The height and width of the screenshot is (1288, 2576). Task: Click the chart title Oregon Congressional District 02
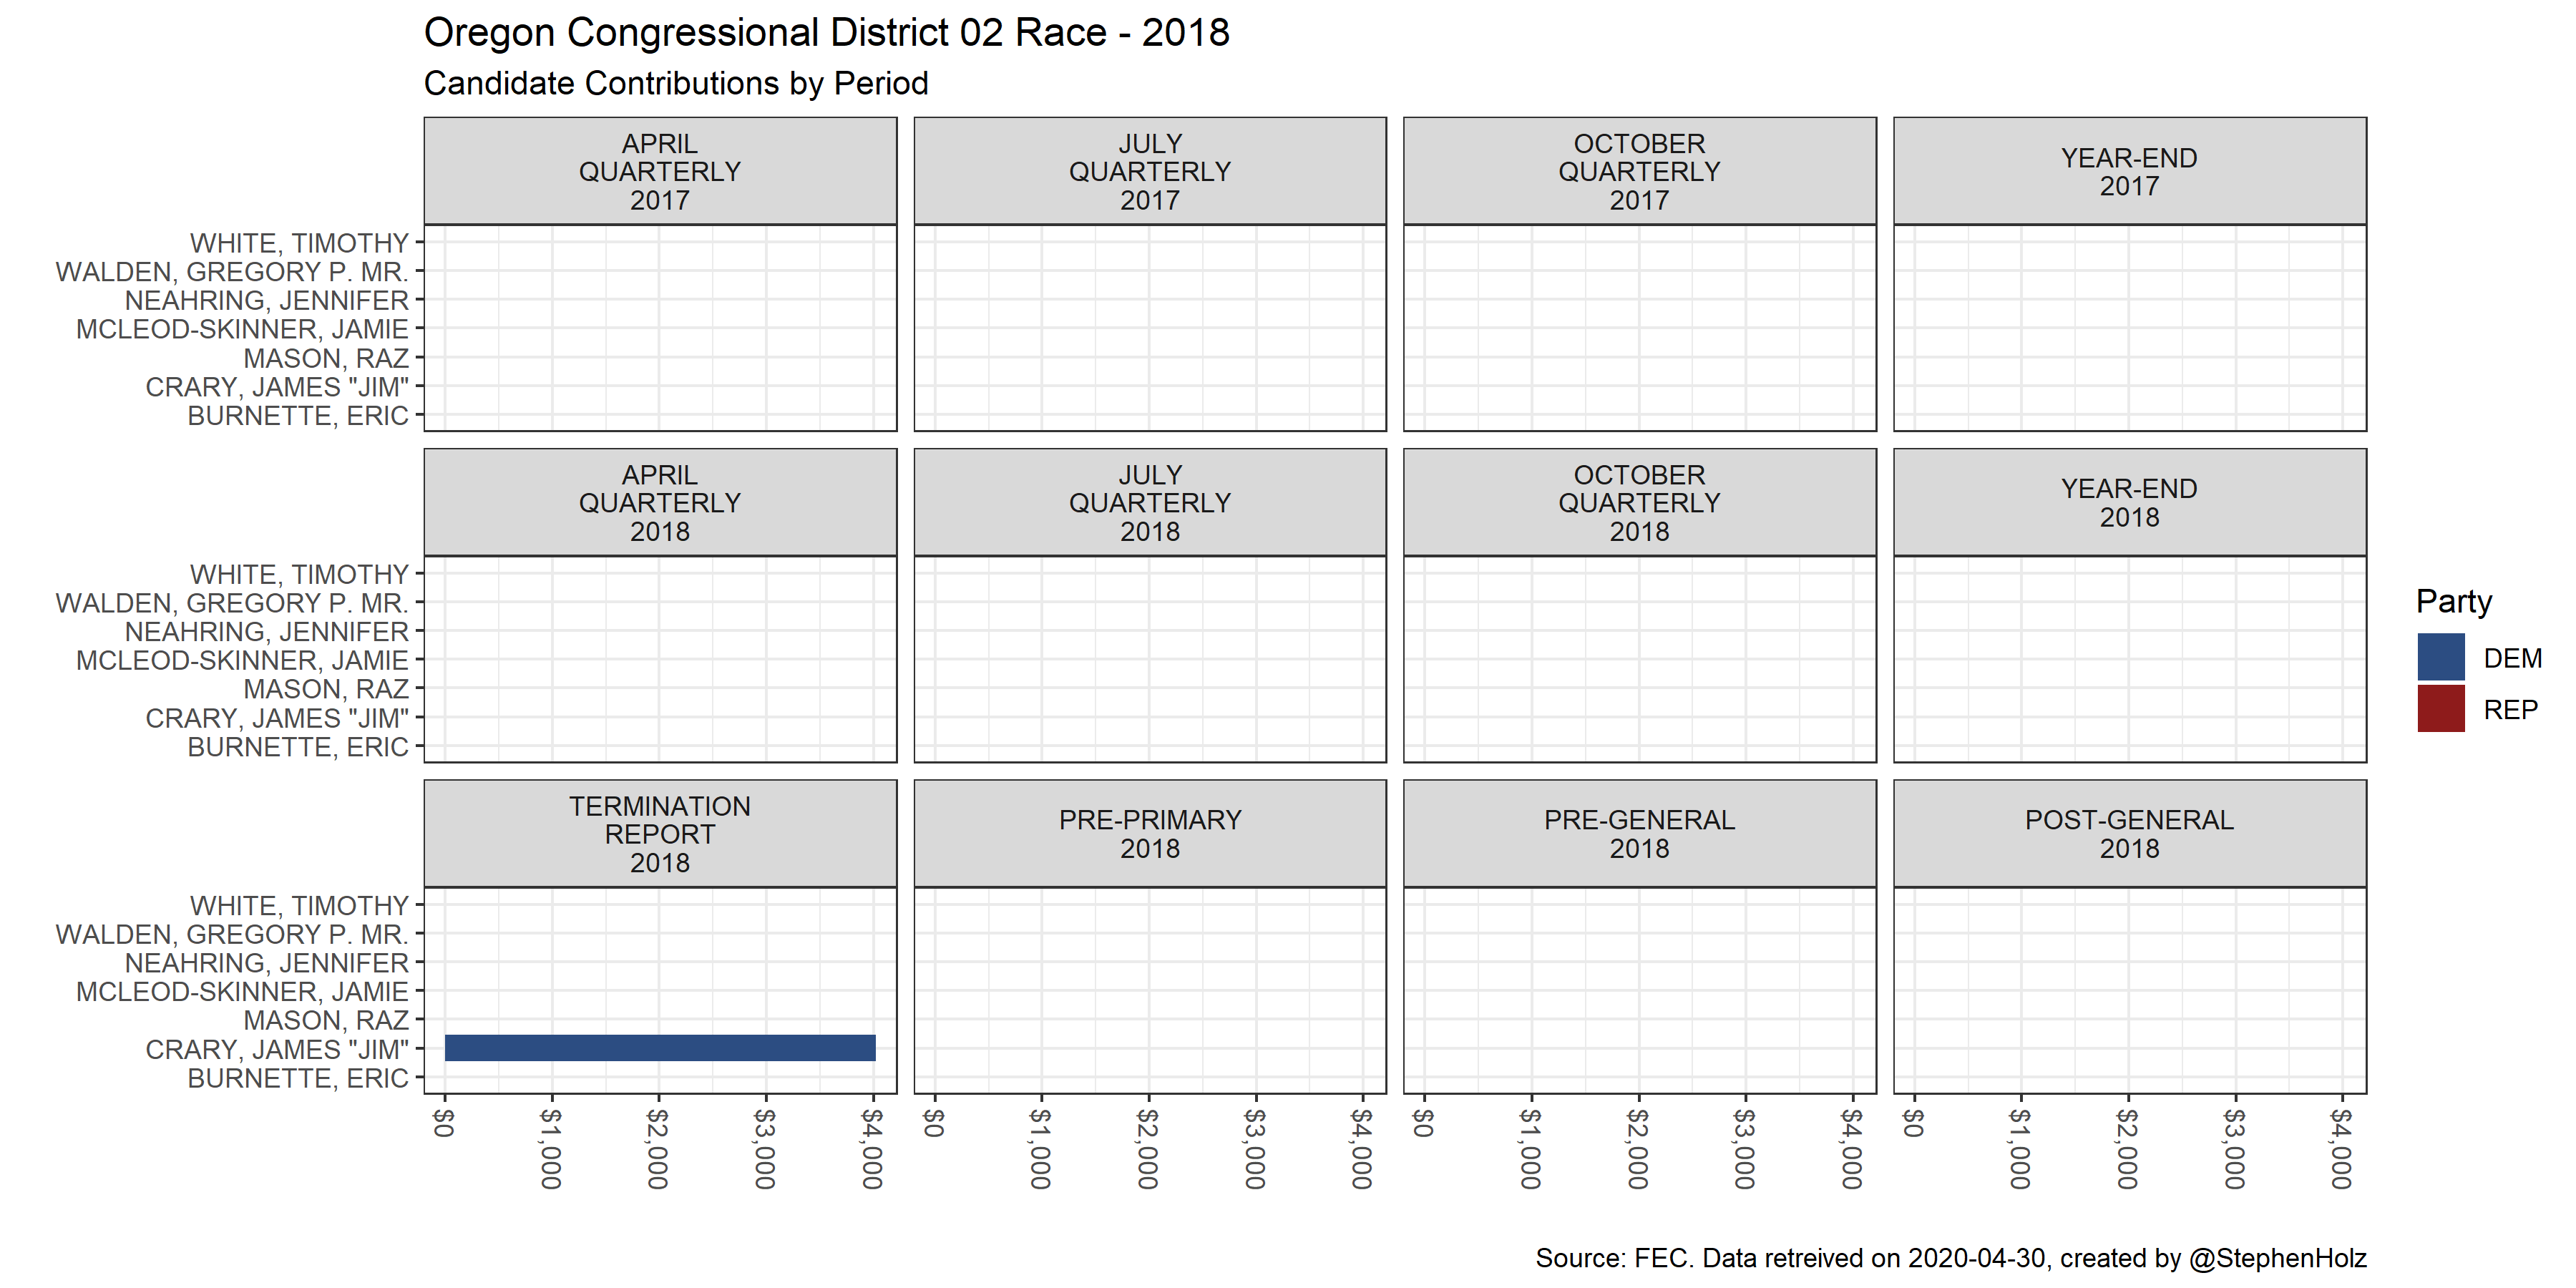coord(826,33)
